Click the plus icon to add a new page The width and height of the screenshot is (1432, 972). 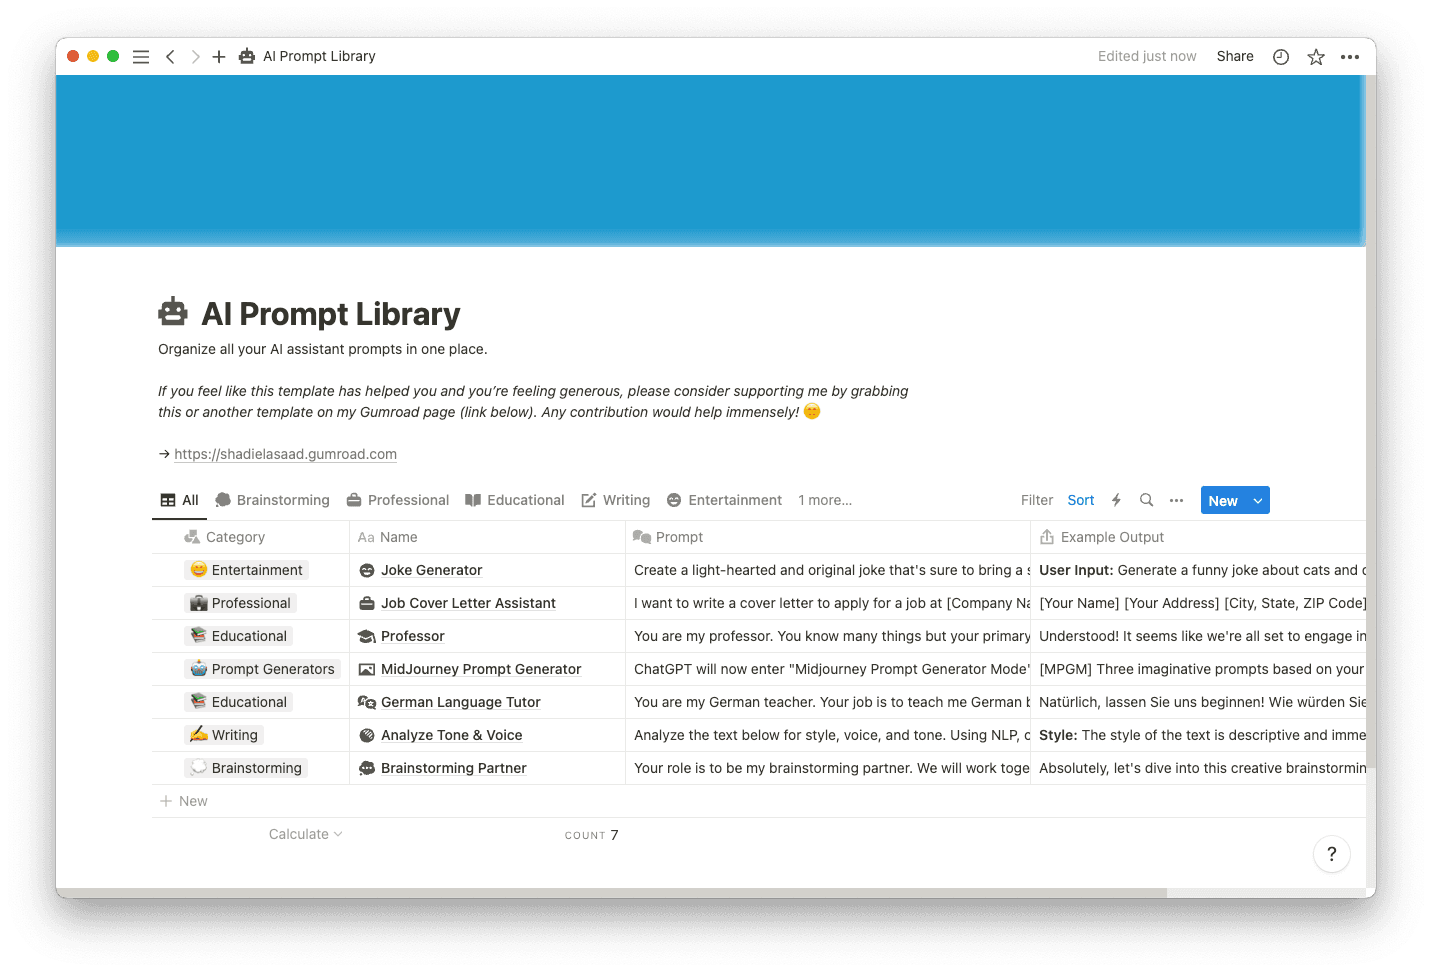pyautogui.click(x=219, y=56)
